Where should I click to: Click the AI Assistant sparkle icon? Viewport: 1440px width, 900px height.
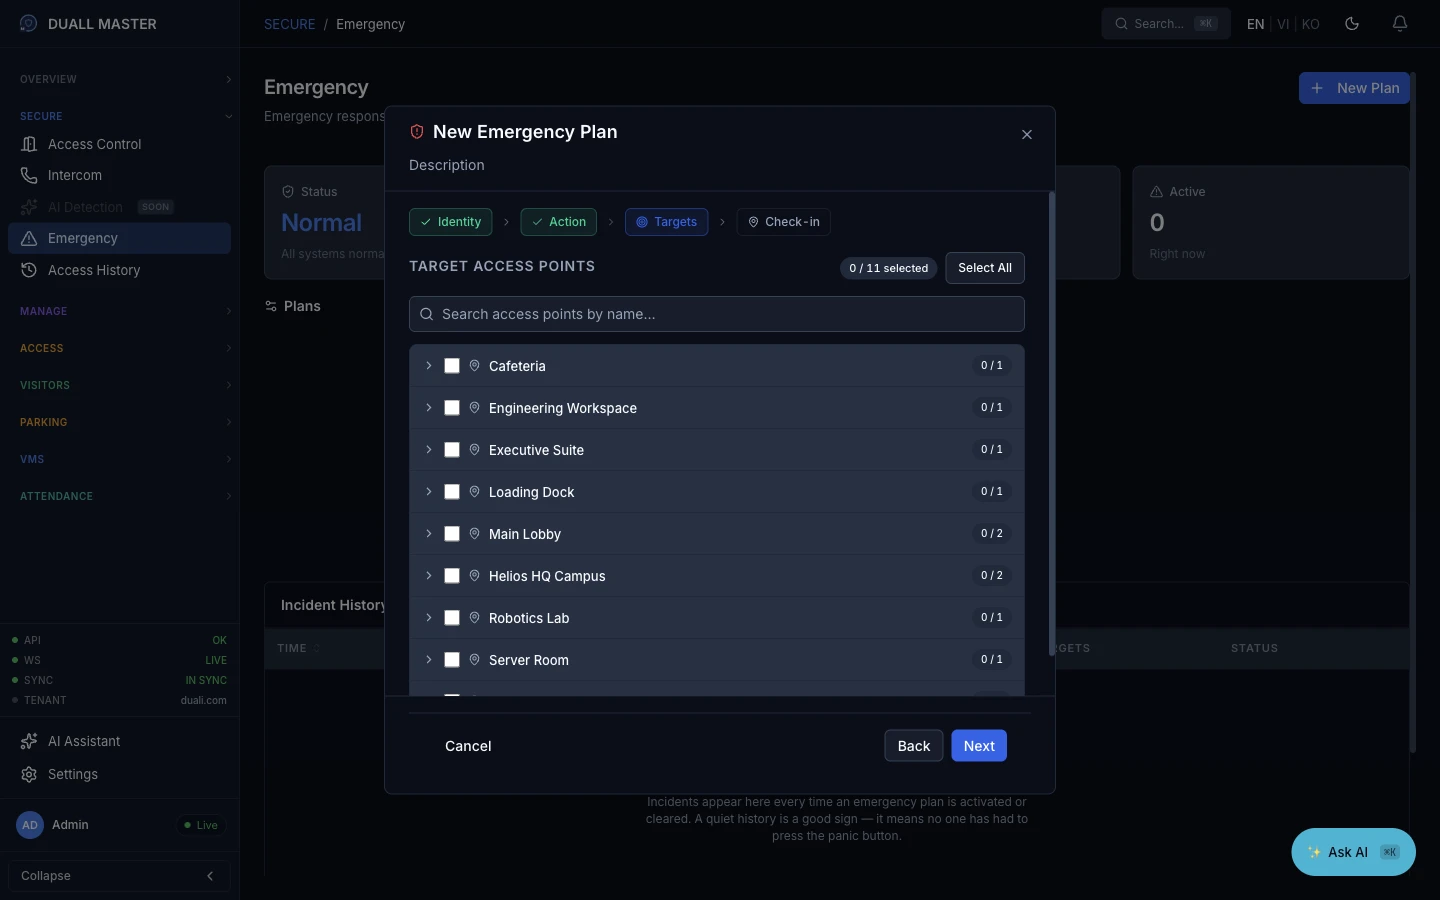[29, 741]
